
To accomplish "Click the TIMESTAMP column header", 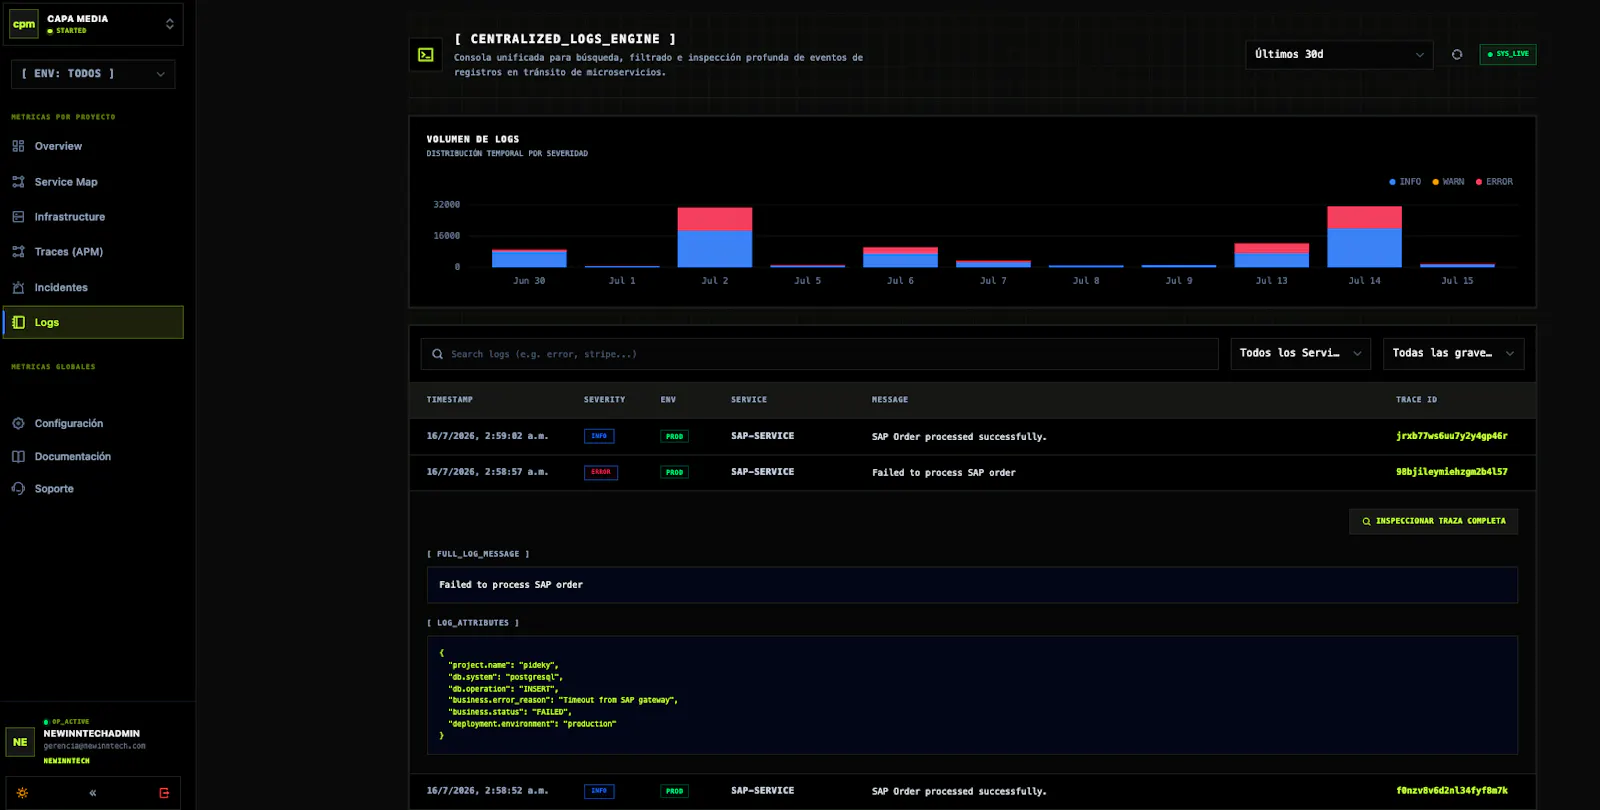I will pos(450,400).
